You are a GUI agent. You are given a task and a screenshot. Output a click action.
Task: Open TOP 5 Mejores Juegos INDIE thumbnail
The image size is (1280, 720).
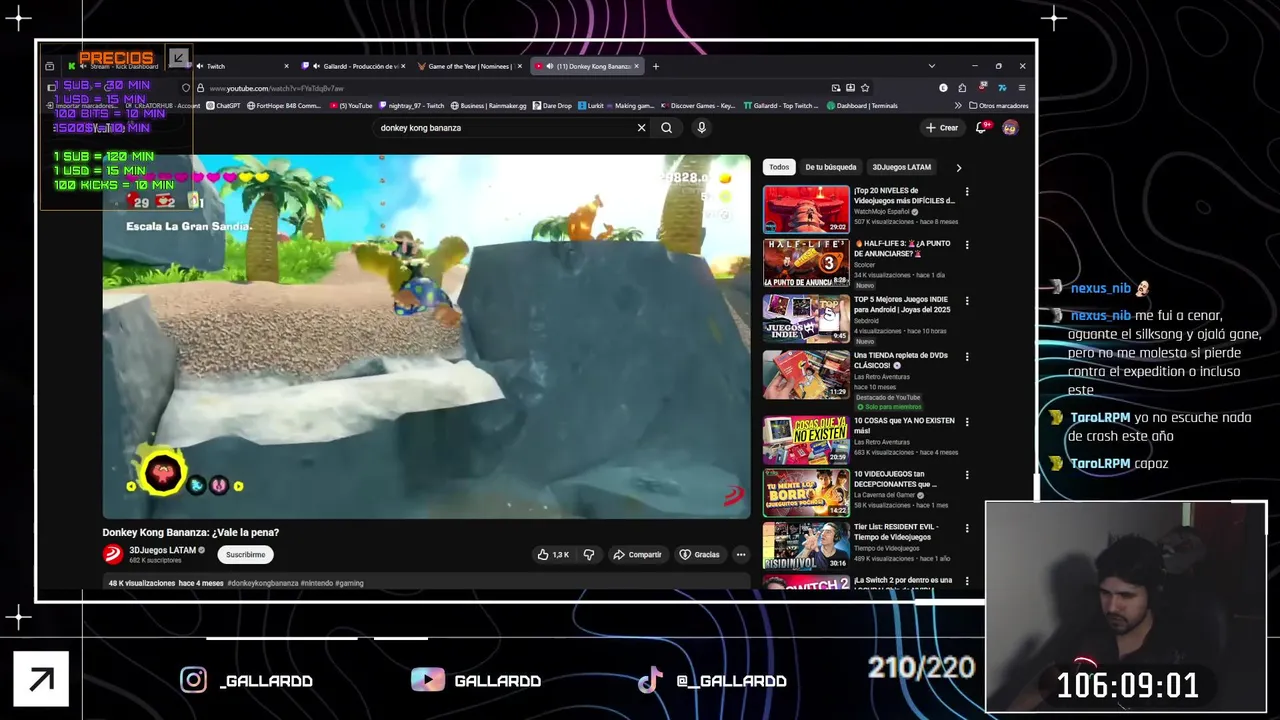coord(806,318)
